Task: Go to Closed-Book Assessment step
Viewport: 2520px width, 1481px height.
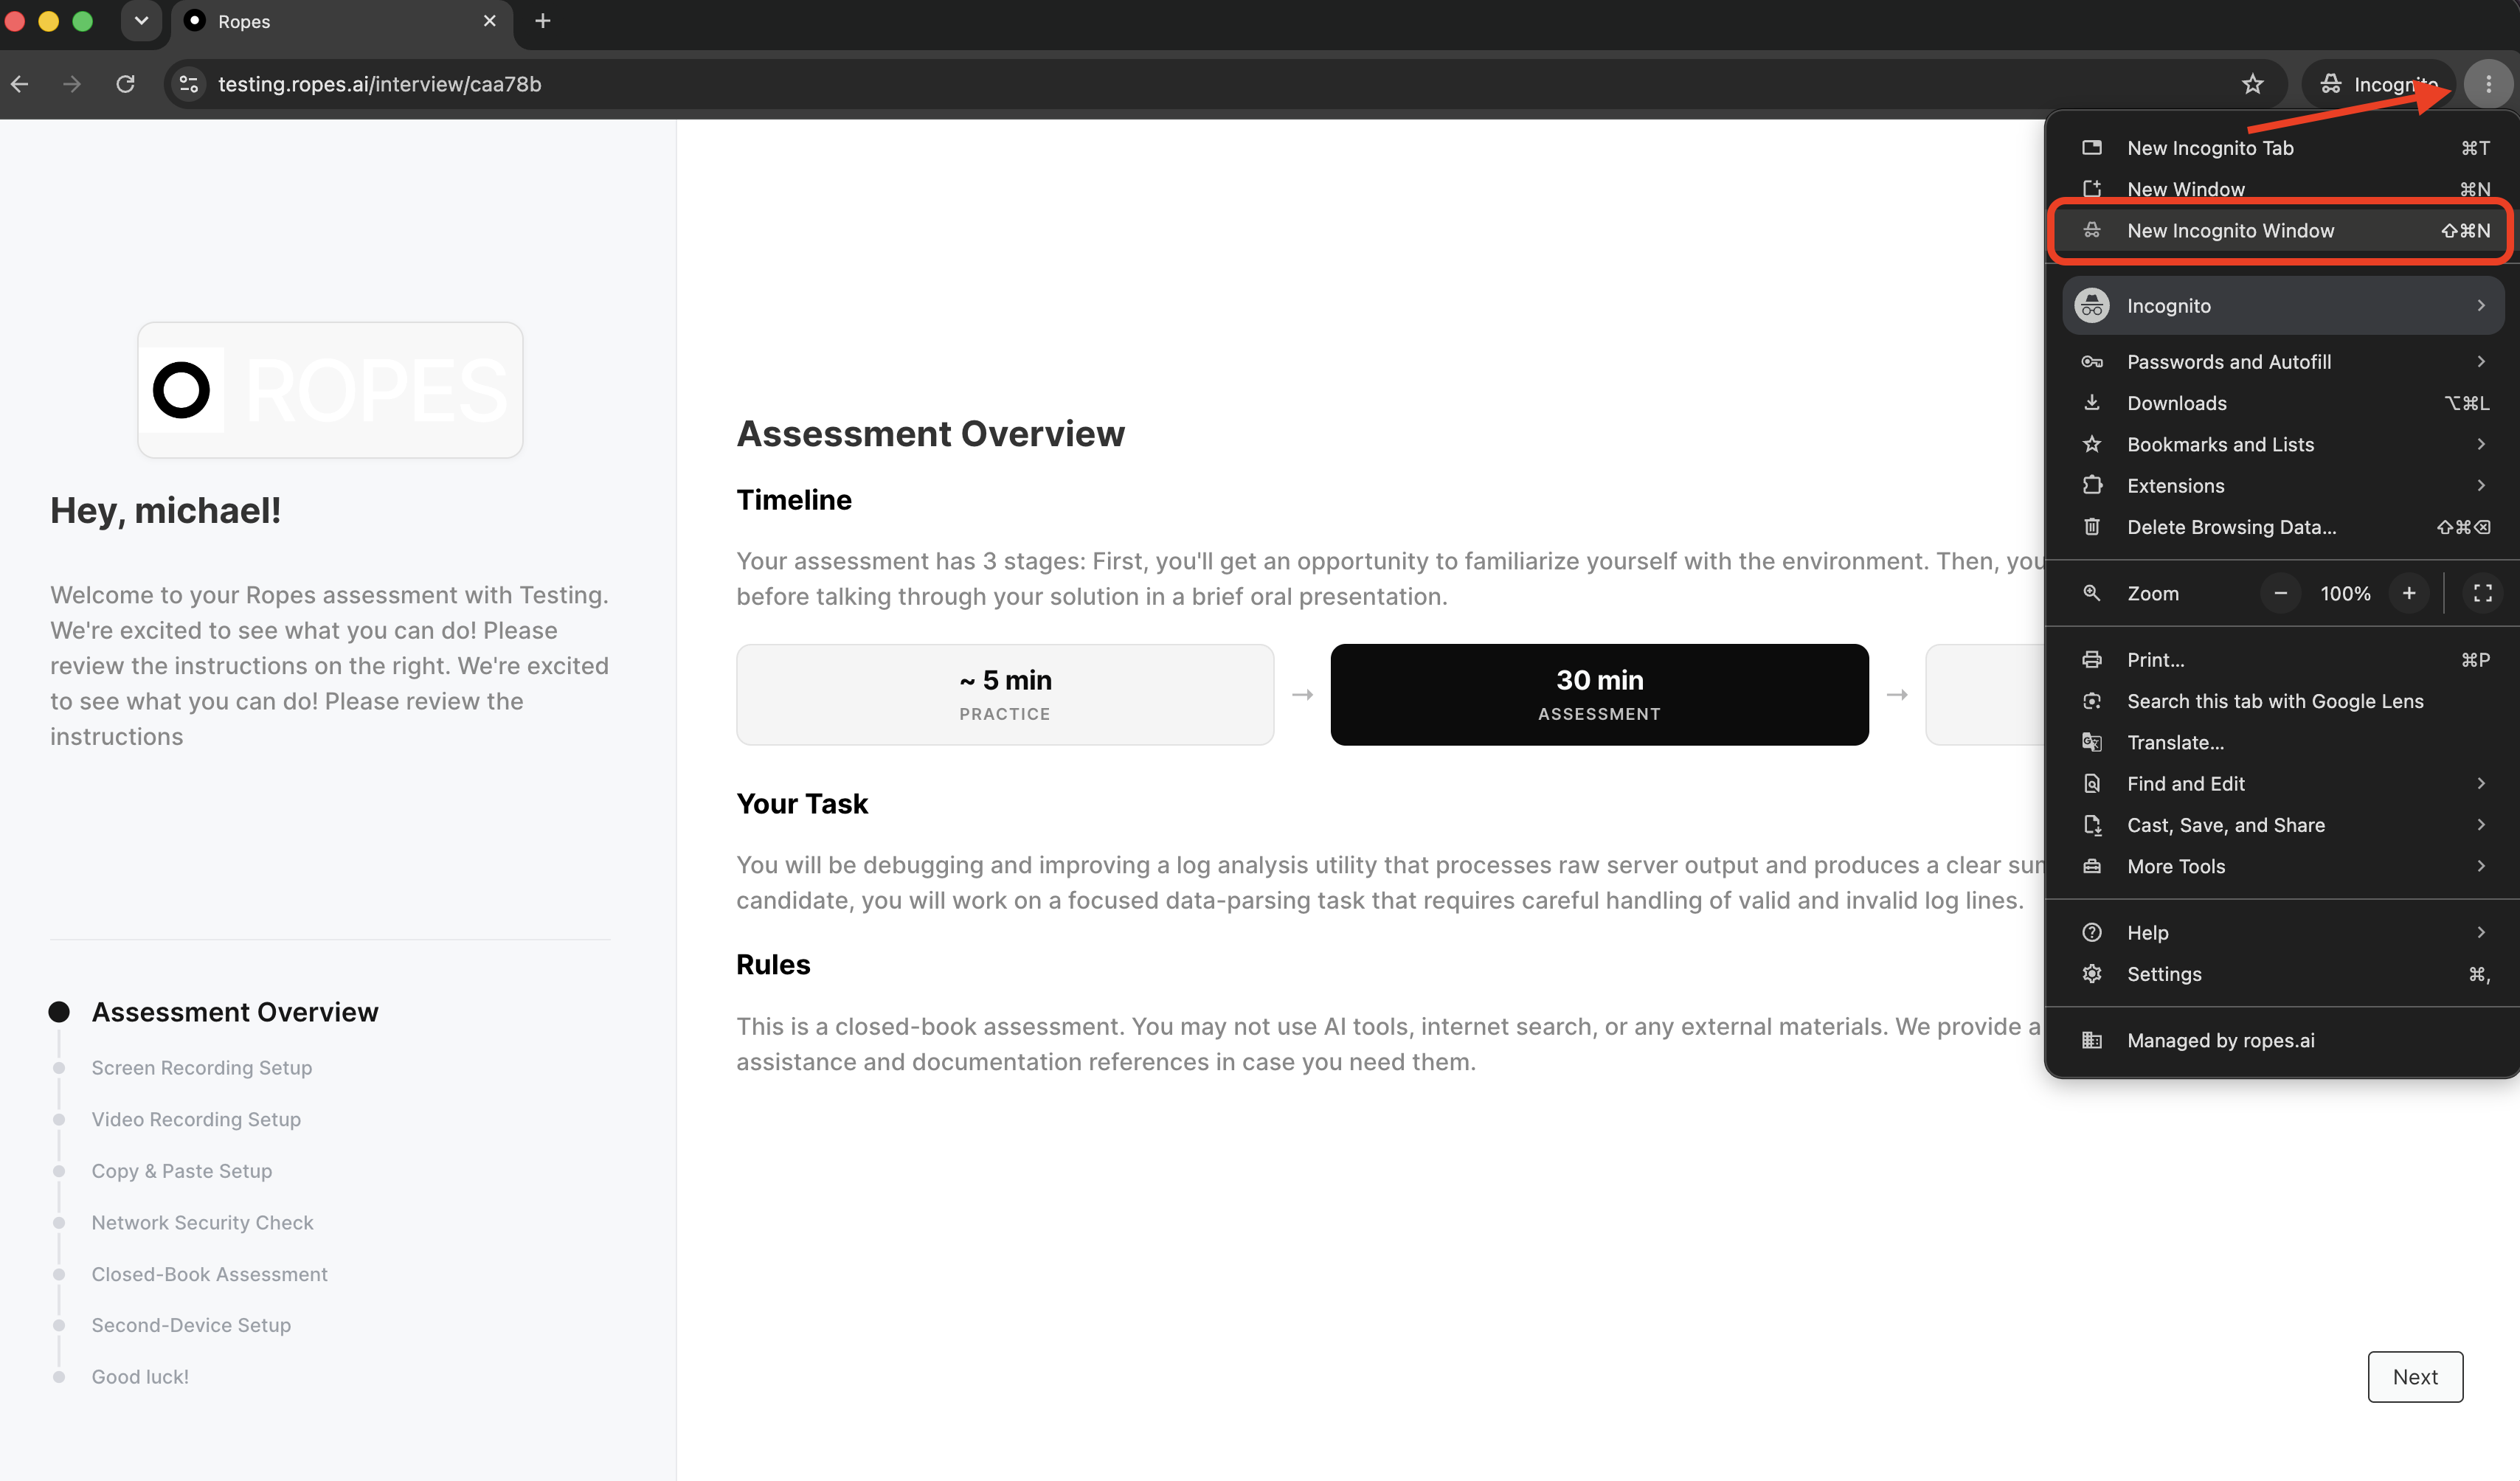Action: 210,1274
